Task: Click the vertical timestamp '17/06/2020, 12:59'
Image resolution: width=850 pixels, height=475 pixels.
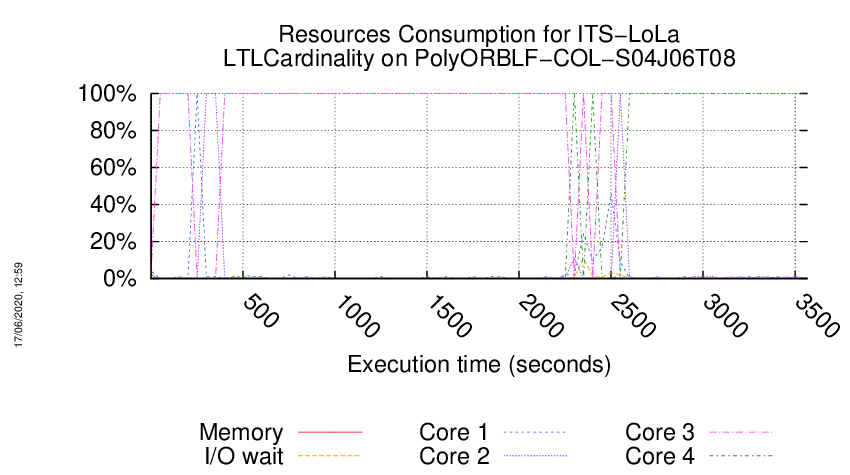Action: [18, 305]
